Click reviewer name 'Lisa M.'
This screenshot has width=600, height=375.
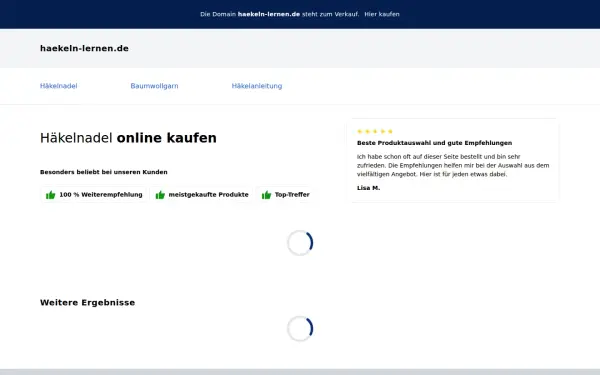368,188
